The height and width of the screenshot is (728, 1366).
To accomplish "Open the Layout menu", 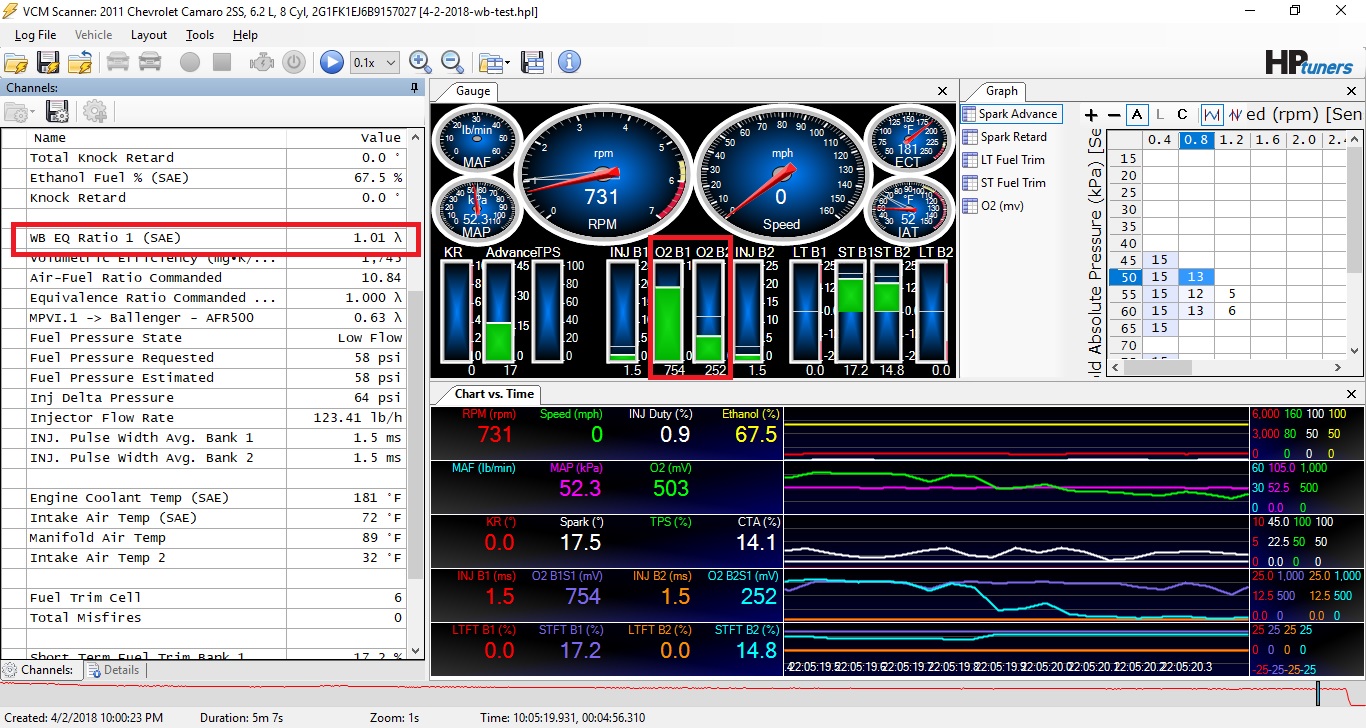I will coord(149,35).
